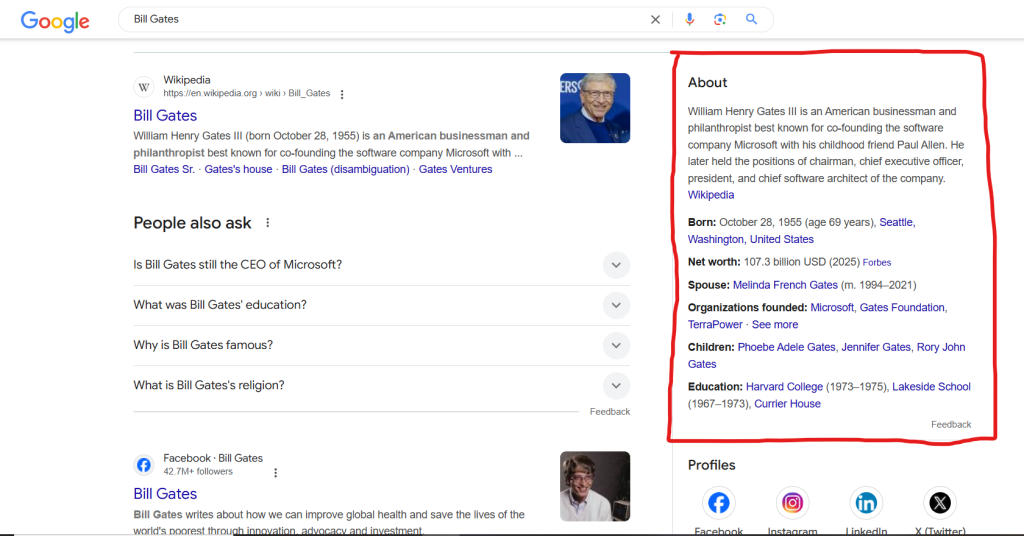The image size is (1024, 536).
Task: Expand "What is Bill Gates's religion?" question
Action: (x=617, y=385)
